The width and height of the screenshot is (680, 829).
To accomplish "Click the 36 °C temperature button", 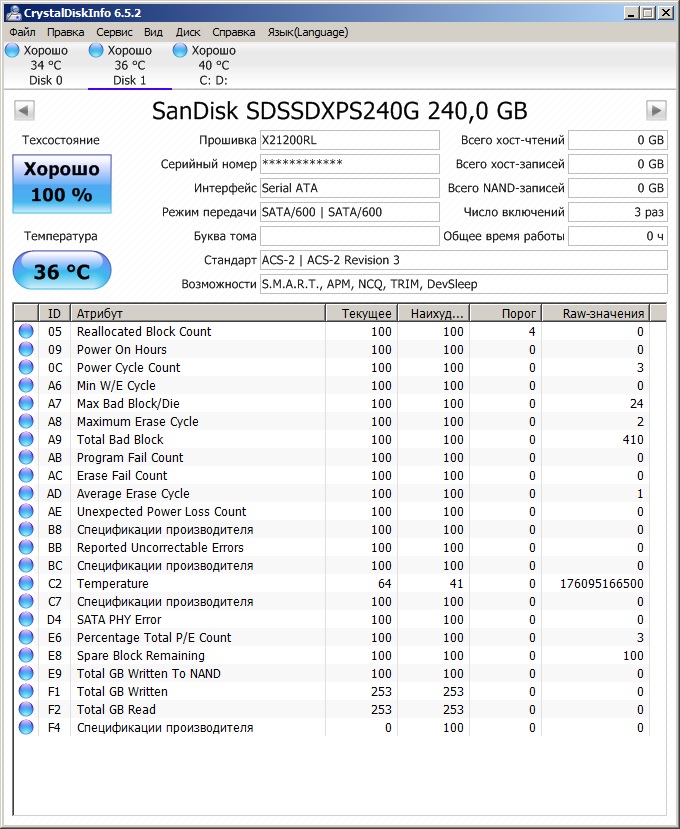I will 62,271.
